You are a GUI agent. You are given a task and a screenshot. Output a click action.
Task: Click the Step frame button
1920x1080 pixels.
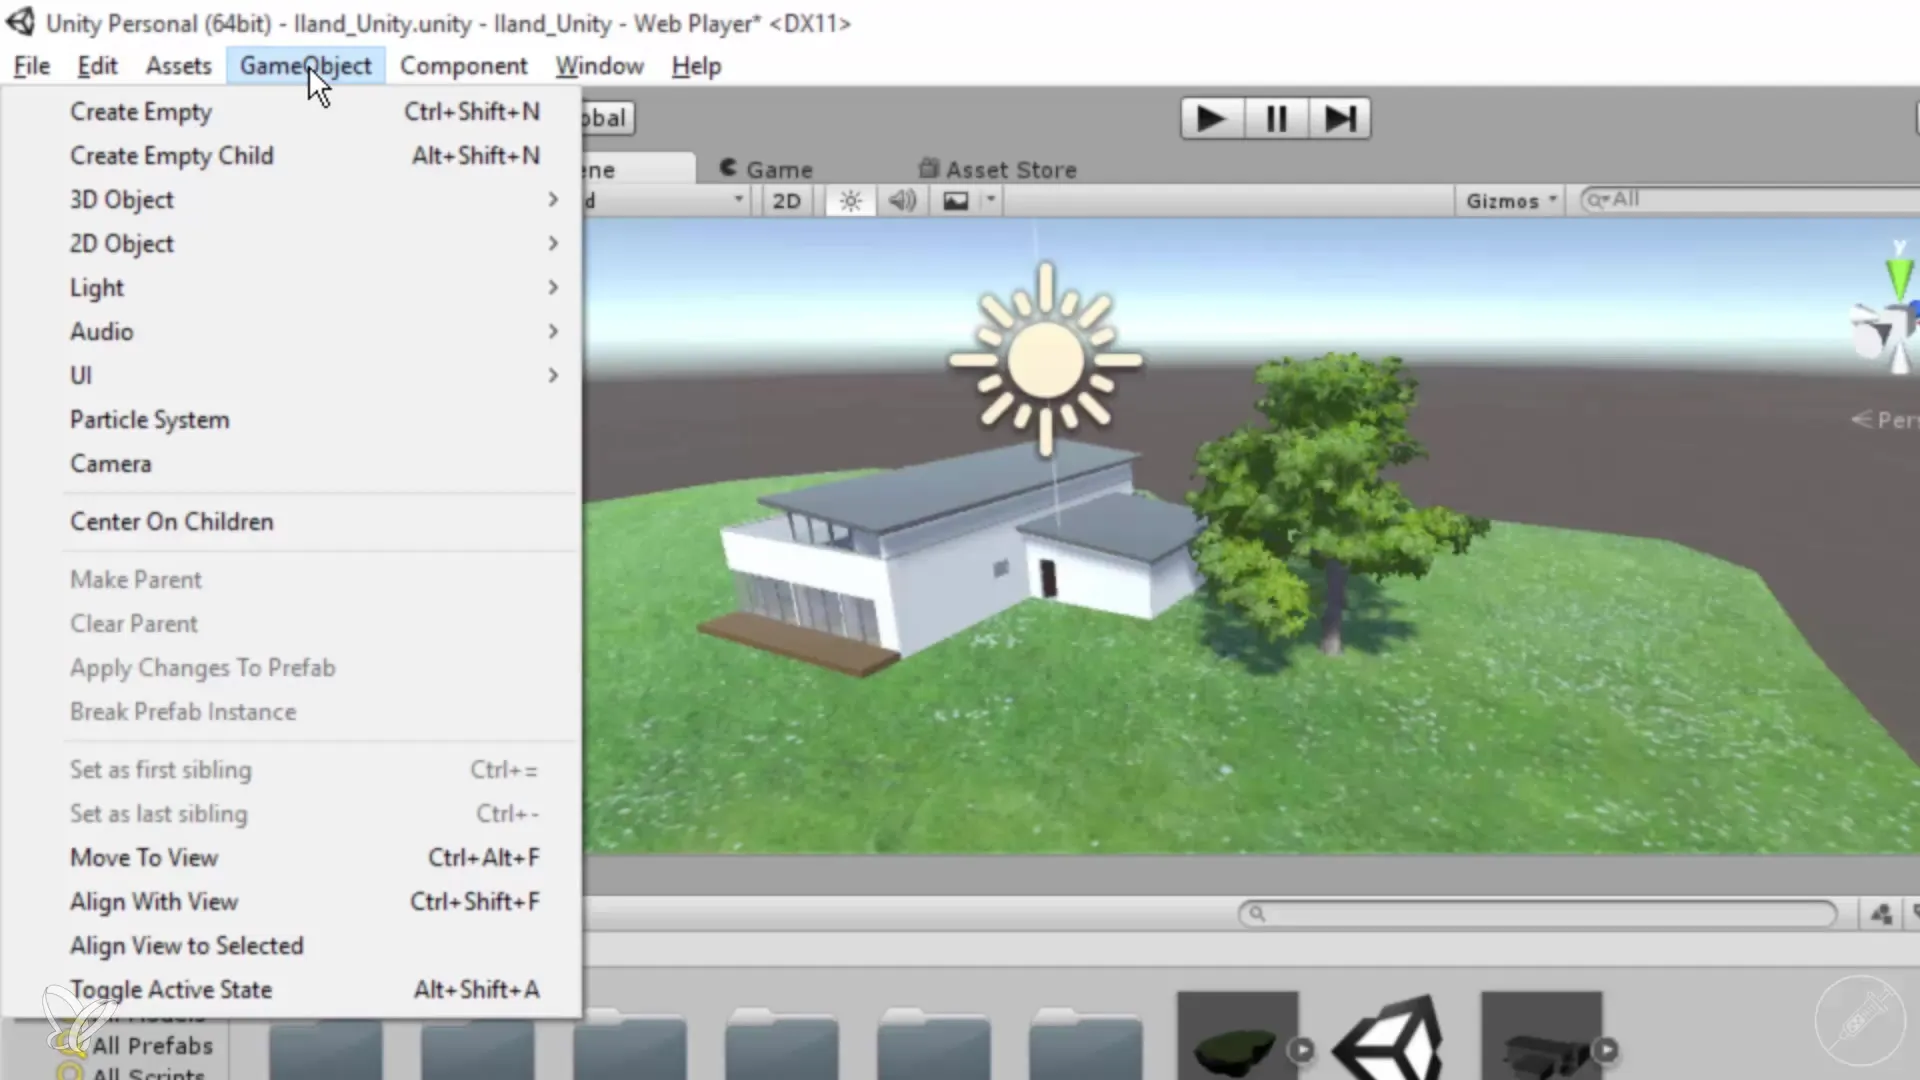pos(1339,119)
